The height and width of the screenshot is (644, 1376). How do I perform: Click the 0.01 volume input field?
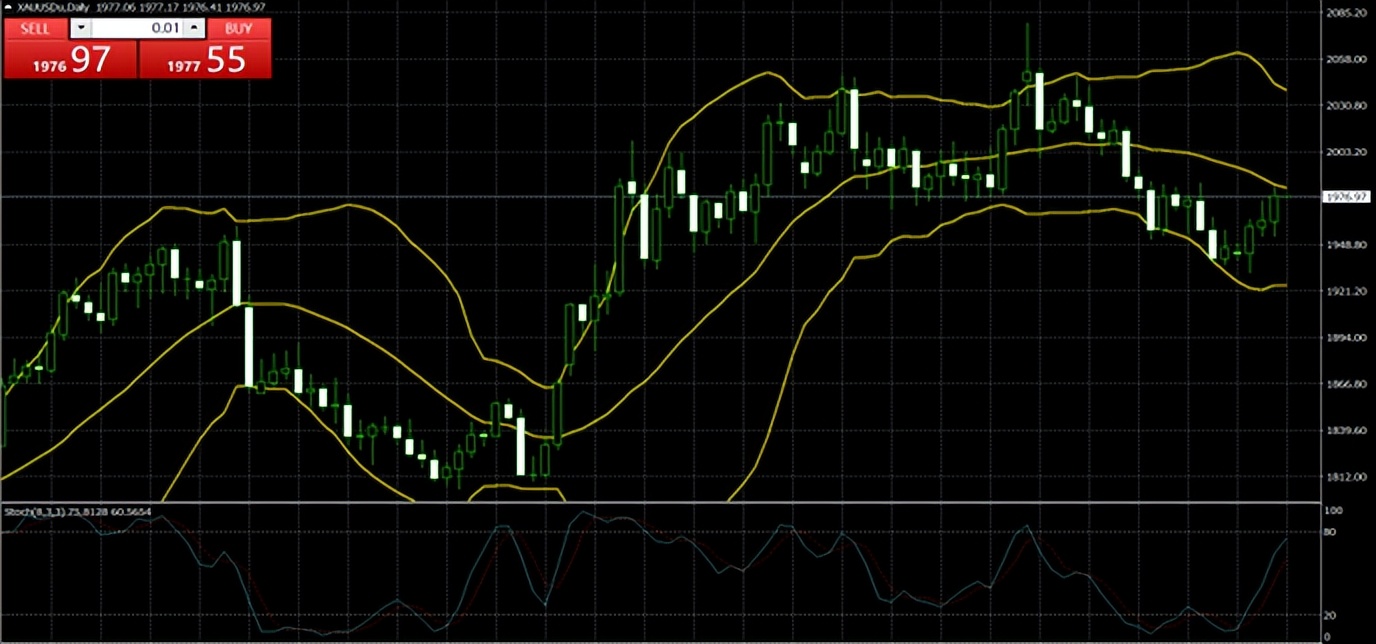point(137,29)
